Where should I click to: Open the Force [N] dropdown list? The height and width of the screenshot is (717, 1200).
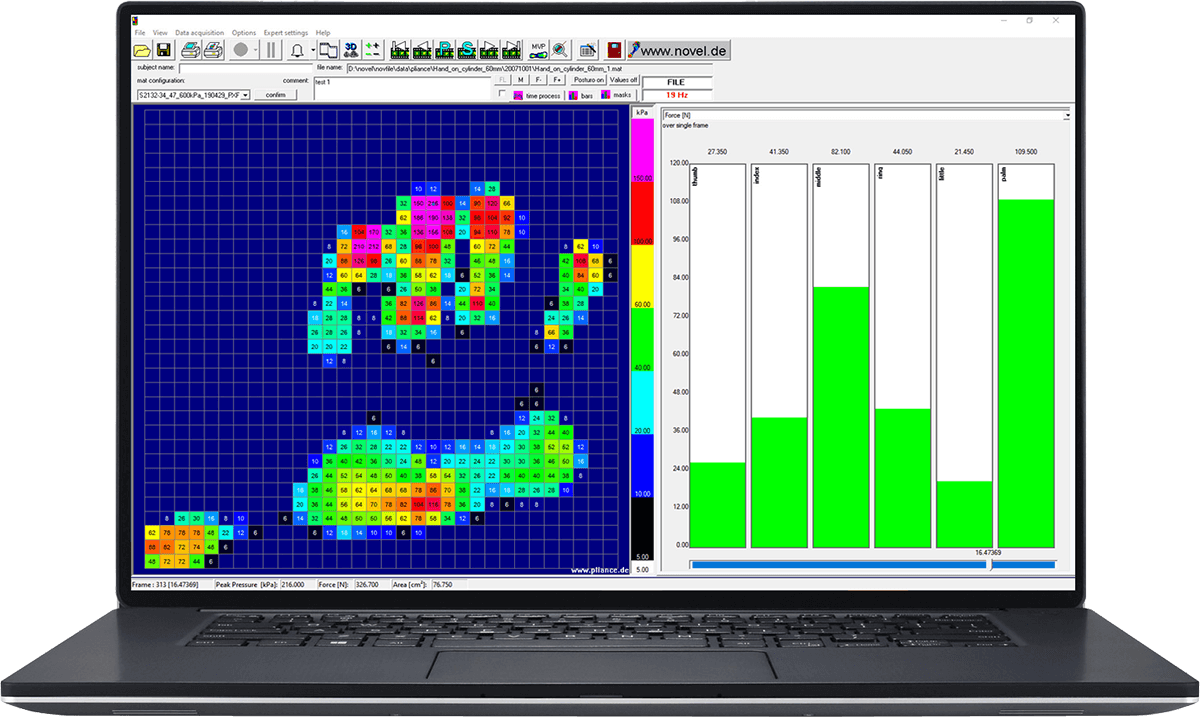(1066, 116)
